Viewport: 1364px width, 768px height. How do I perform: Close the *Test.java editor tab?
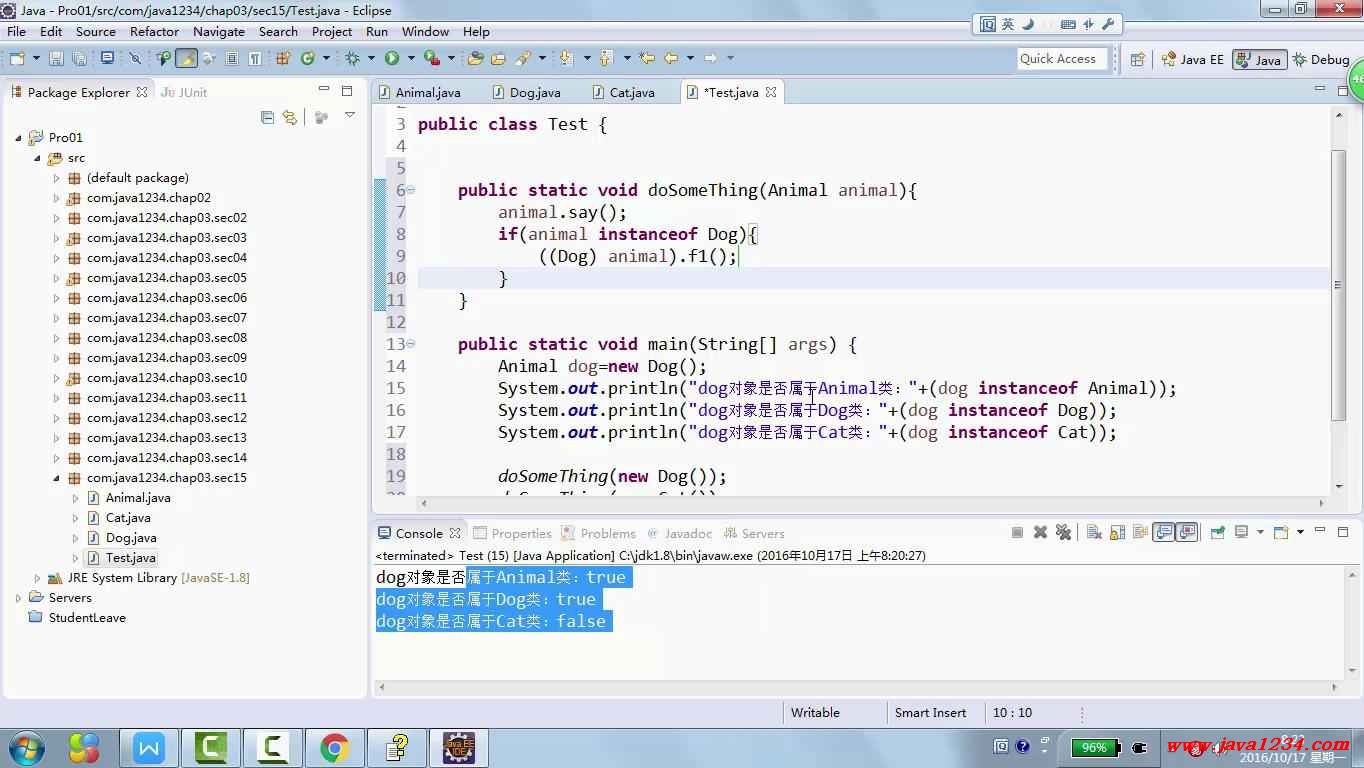tap(771, 92)
